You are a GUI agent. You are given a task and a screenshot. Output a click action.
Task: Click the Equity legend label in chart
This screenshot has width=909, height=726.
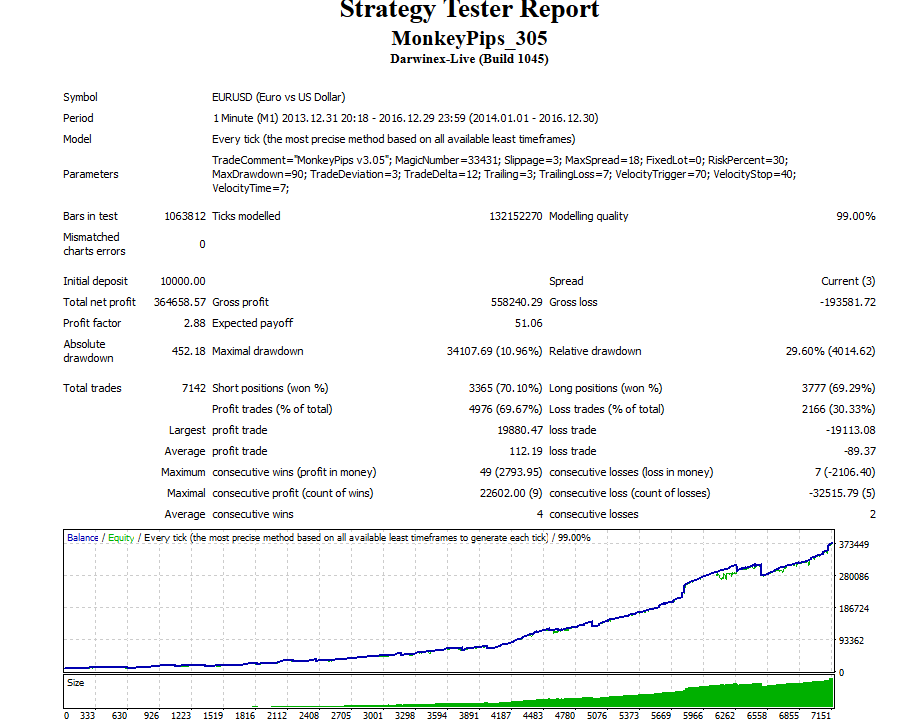click(121, 538)
